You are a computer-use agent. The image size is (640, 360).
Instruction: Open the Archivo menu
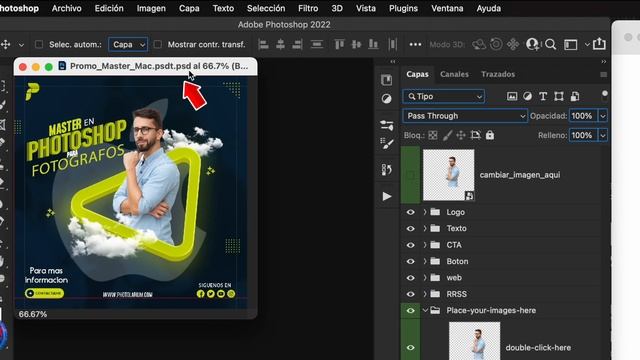(67, 8)
